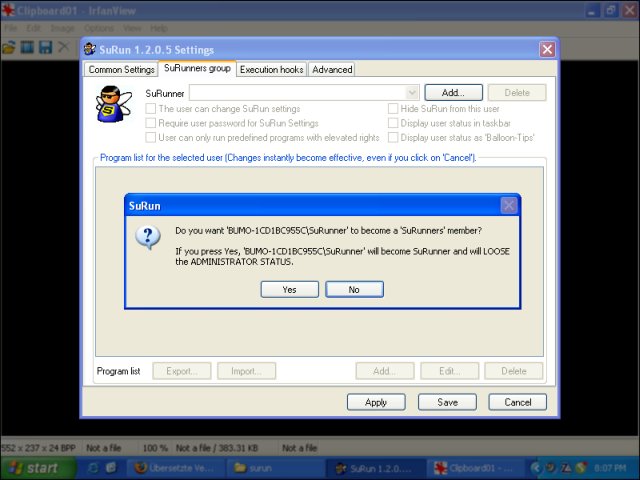Viewport: 640px width, 480px height.
Task: Open the View menu in IrfanView
Action: pos(132,28)
